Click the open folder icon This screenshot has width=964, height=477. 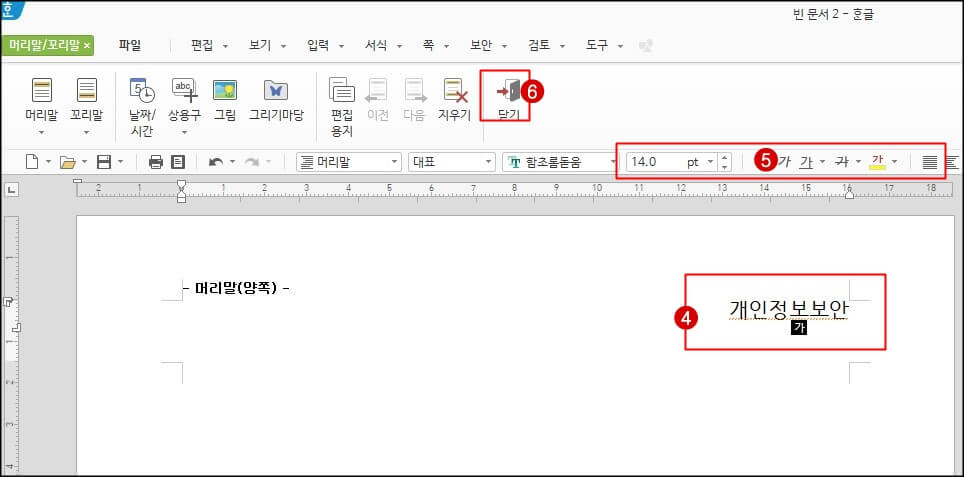pyautogui.click(x=67, y=162)
